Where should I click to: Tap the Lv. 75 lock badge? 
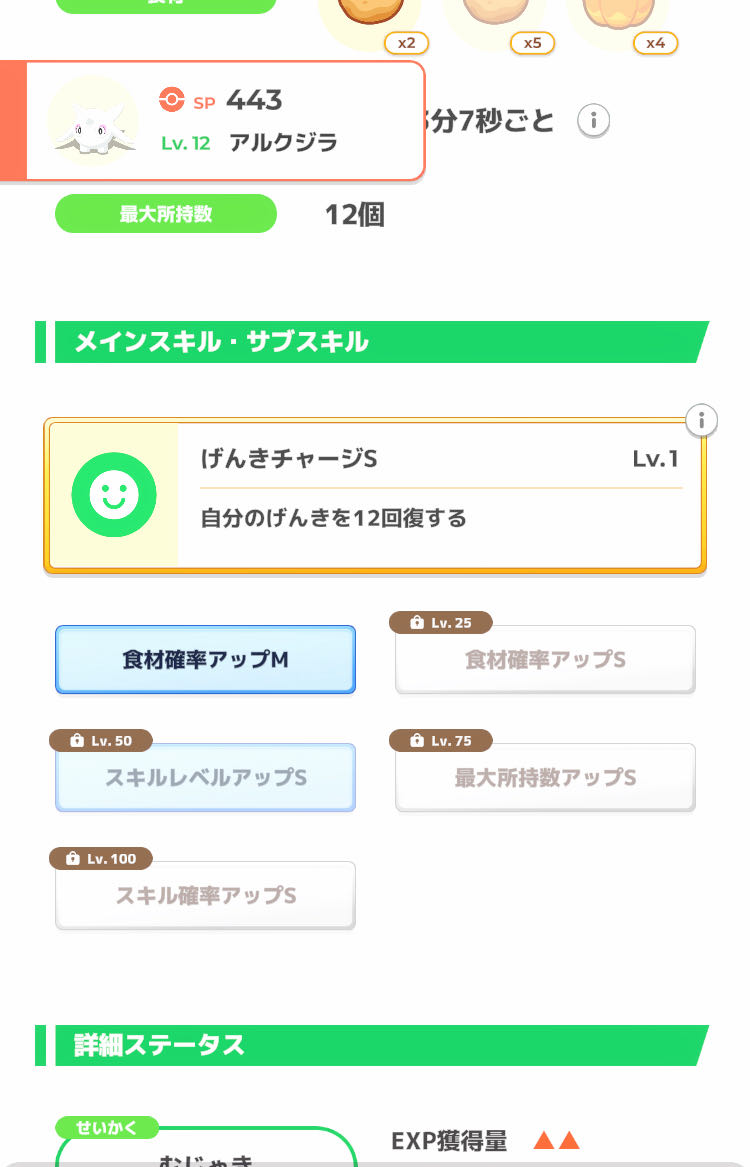[440, 741]
